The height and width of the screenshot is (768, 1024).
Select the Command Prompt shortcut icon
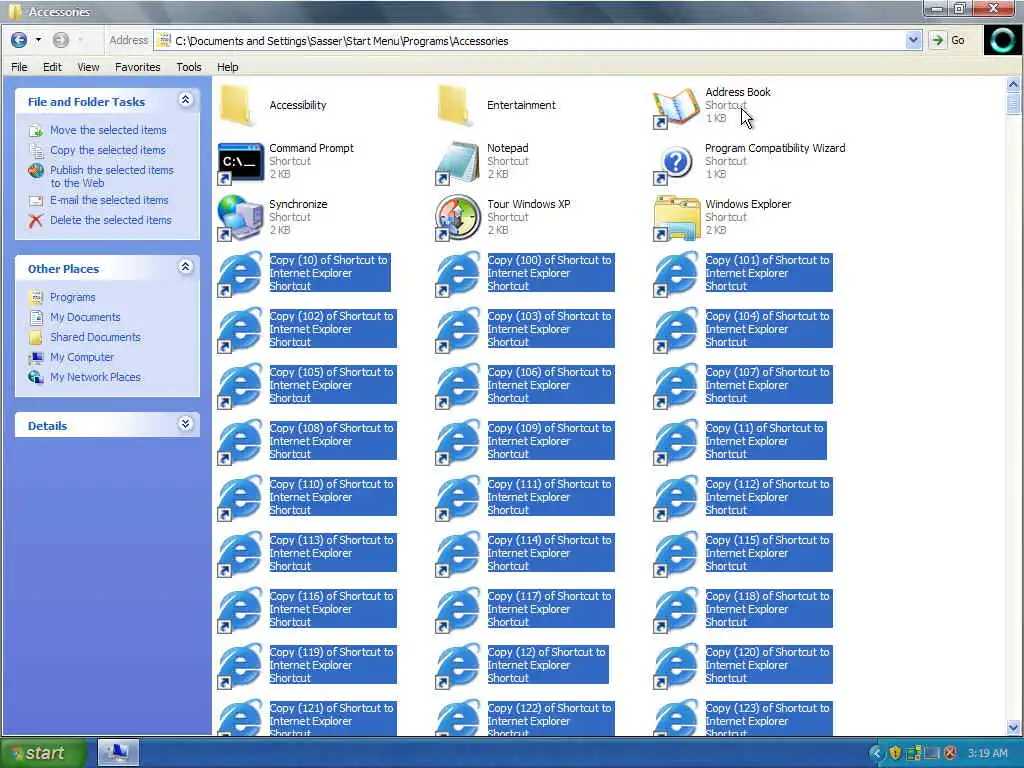point(240,163)
